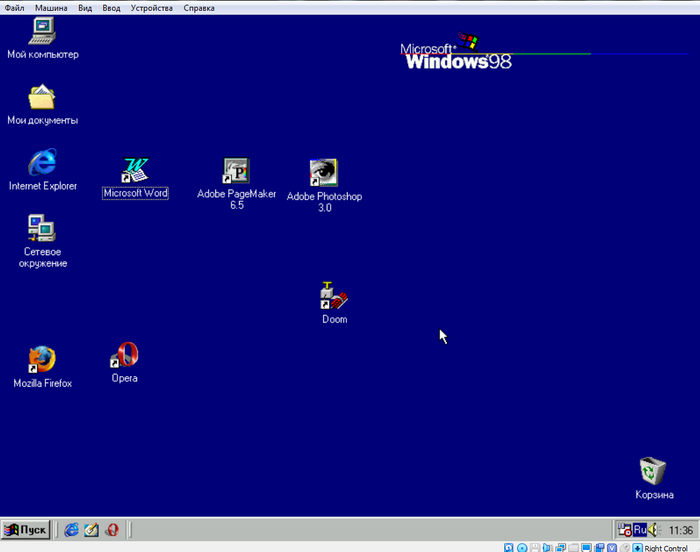Click the display monitor status icon
Viewport: 700px width, 552px height.
click(586, 548)
